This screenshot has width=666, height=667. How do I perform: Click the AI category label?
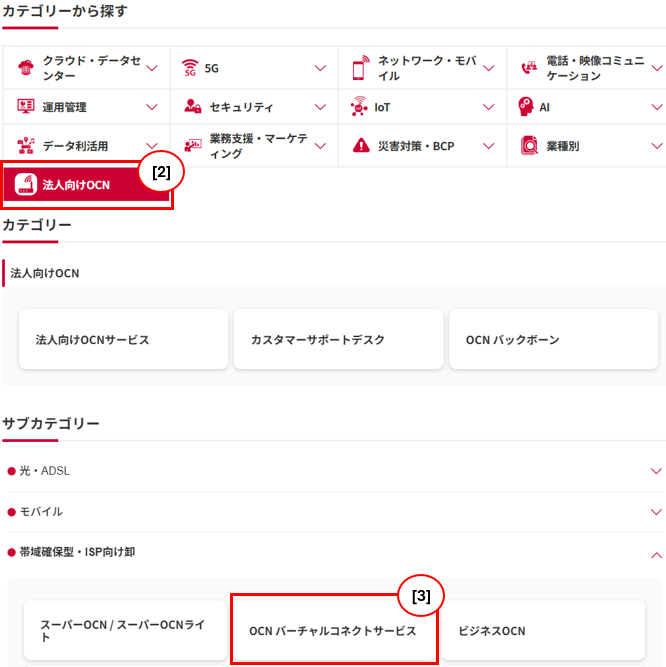544,107
